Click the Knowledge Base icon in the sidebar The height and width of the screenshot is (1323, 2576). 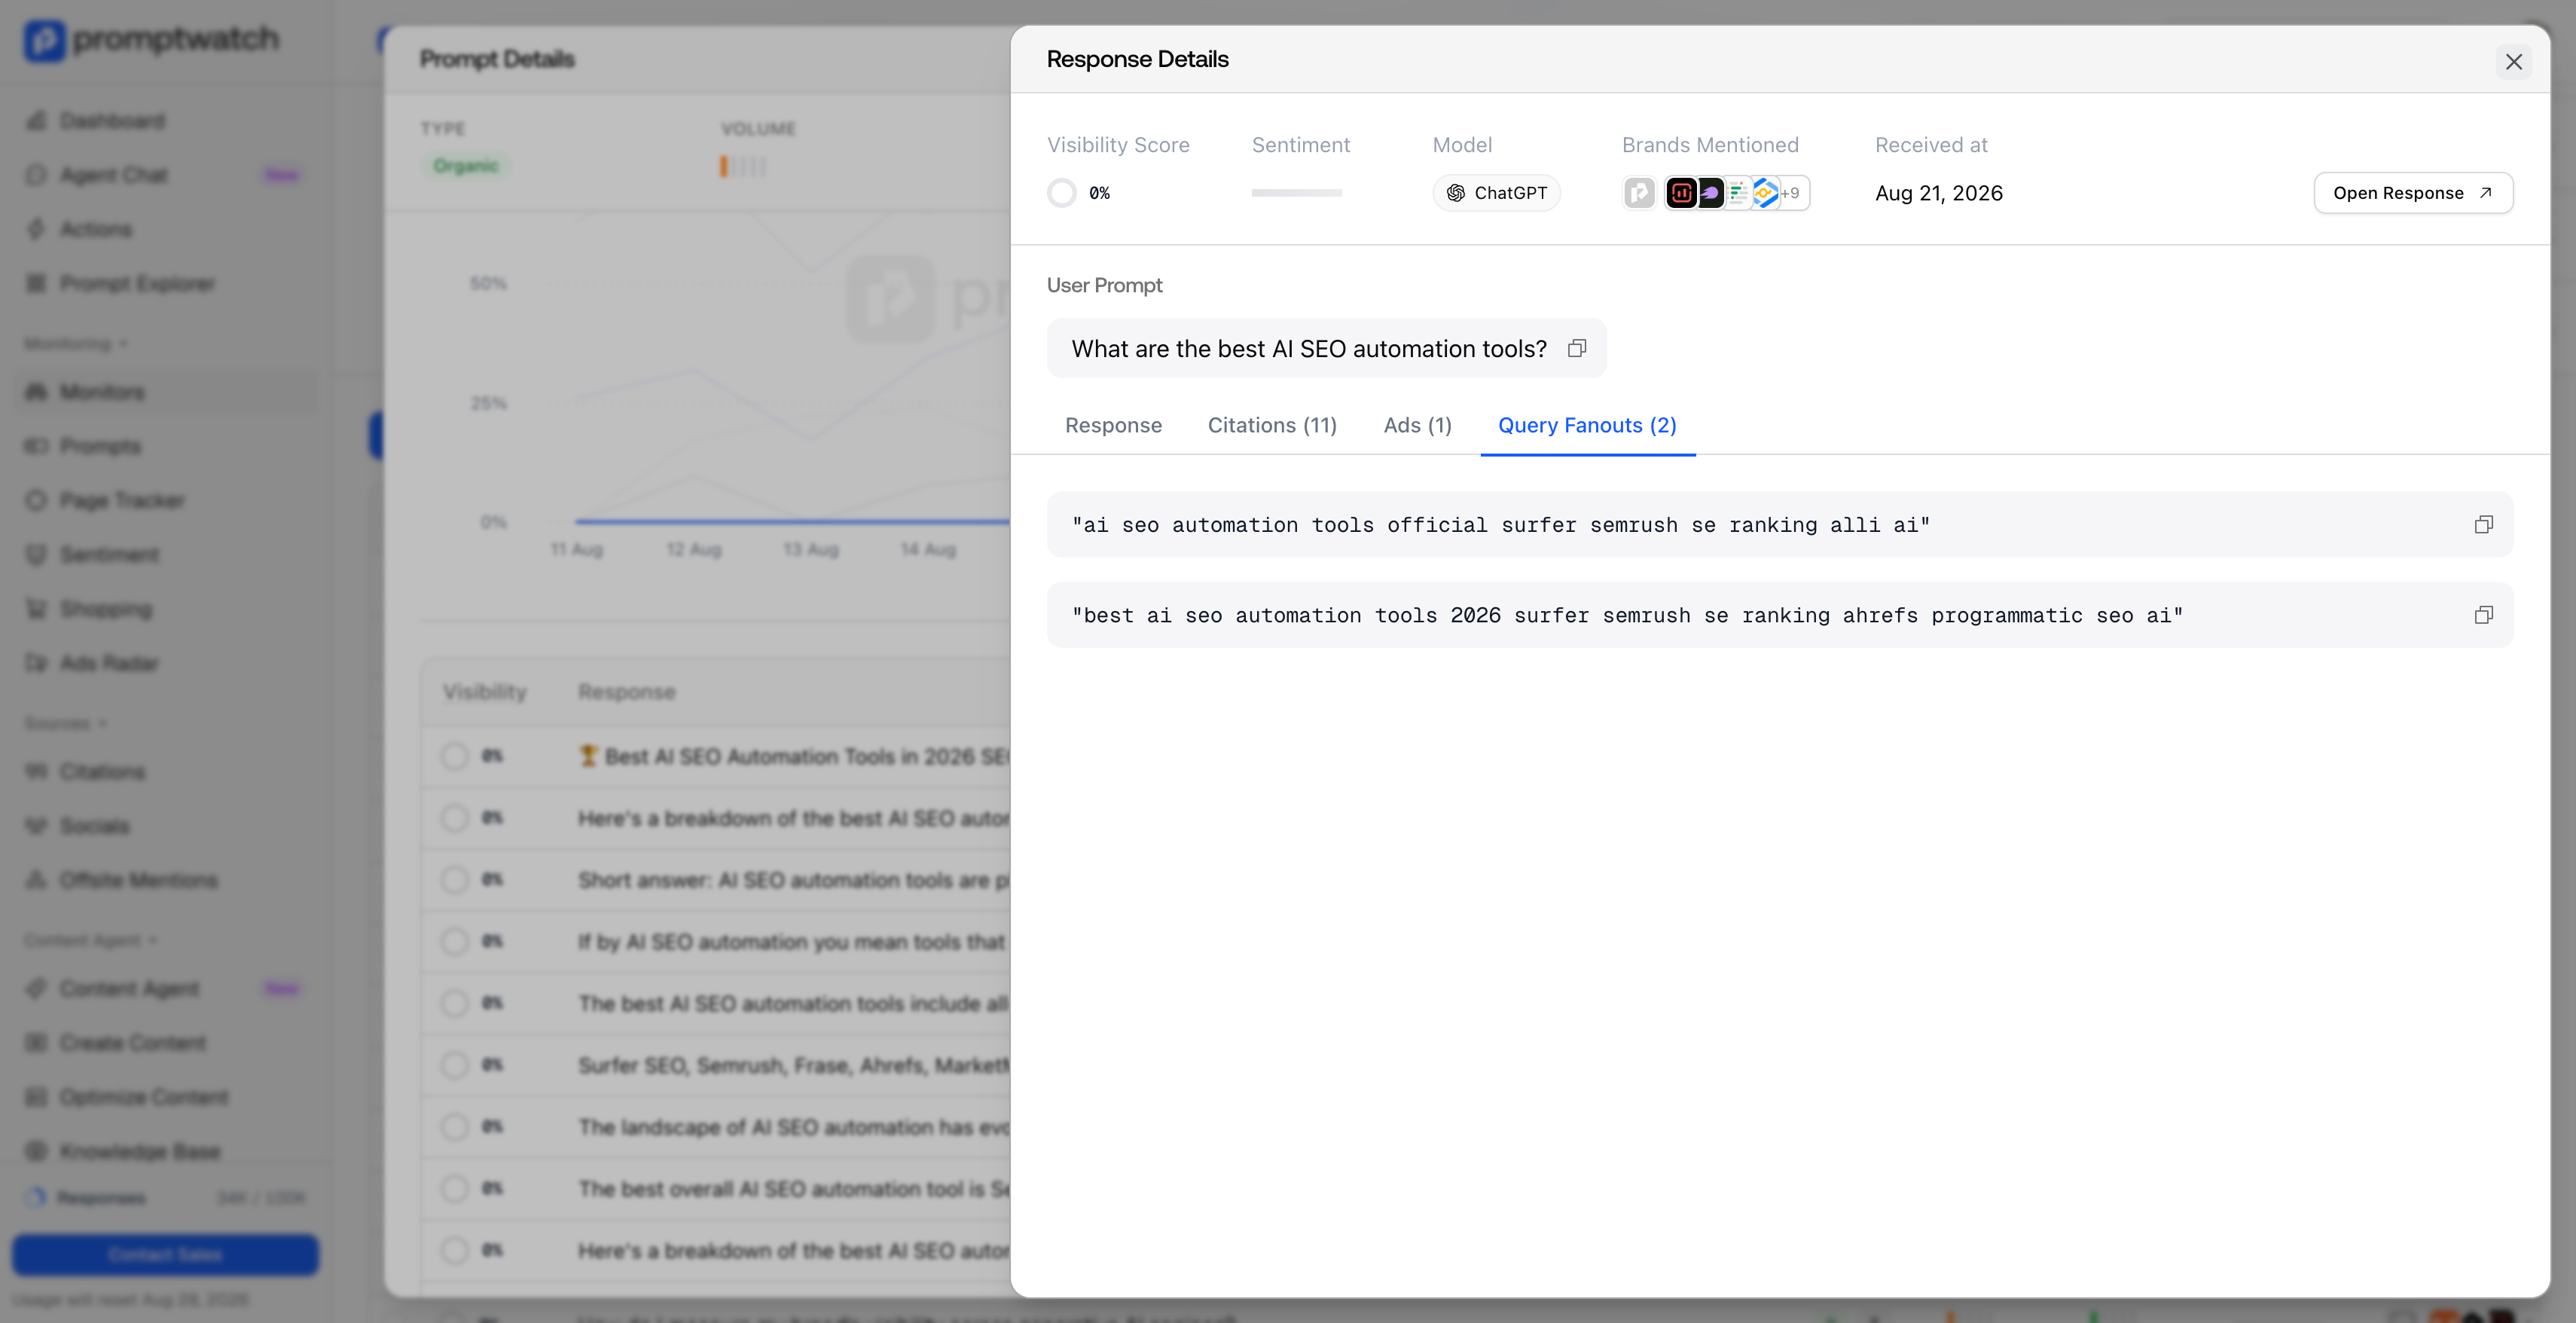36,1151
